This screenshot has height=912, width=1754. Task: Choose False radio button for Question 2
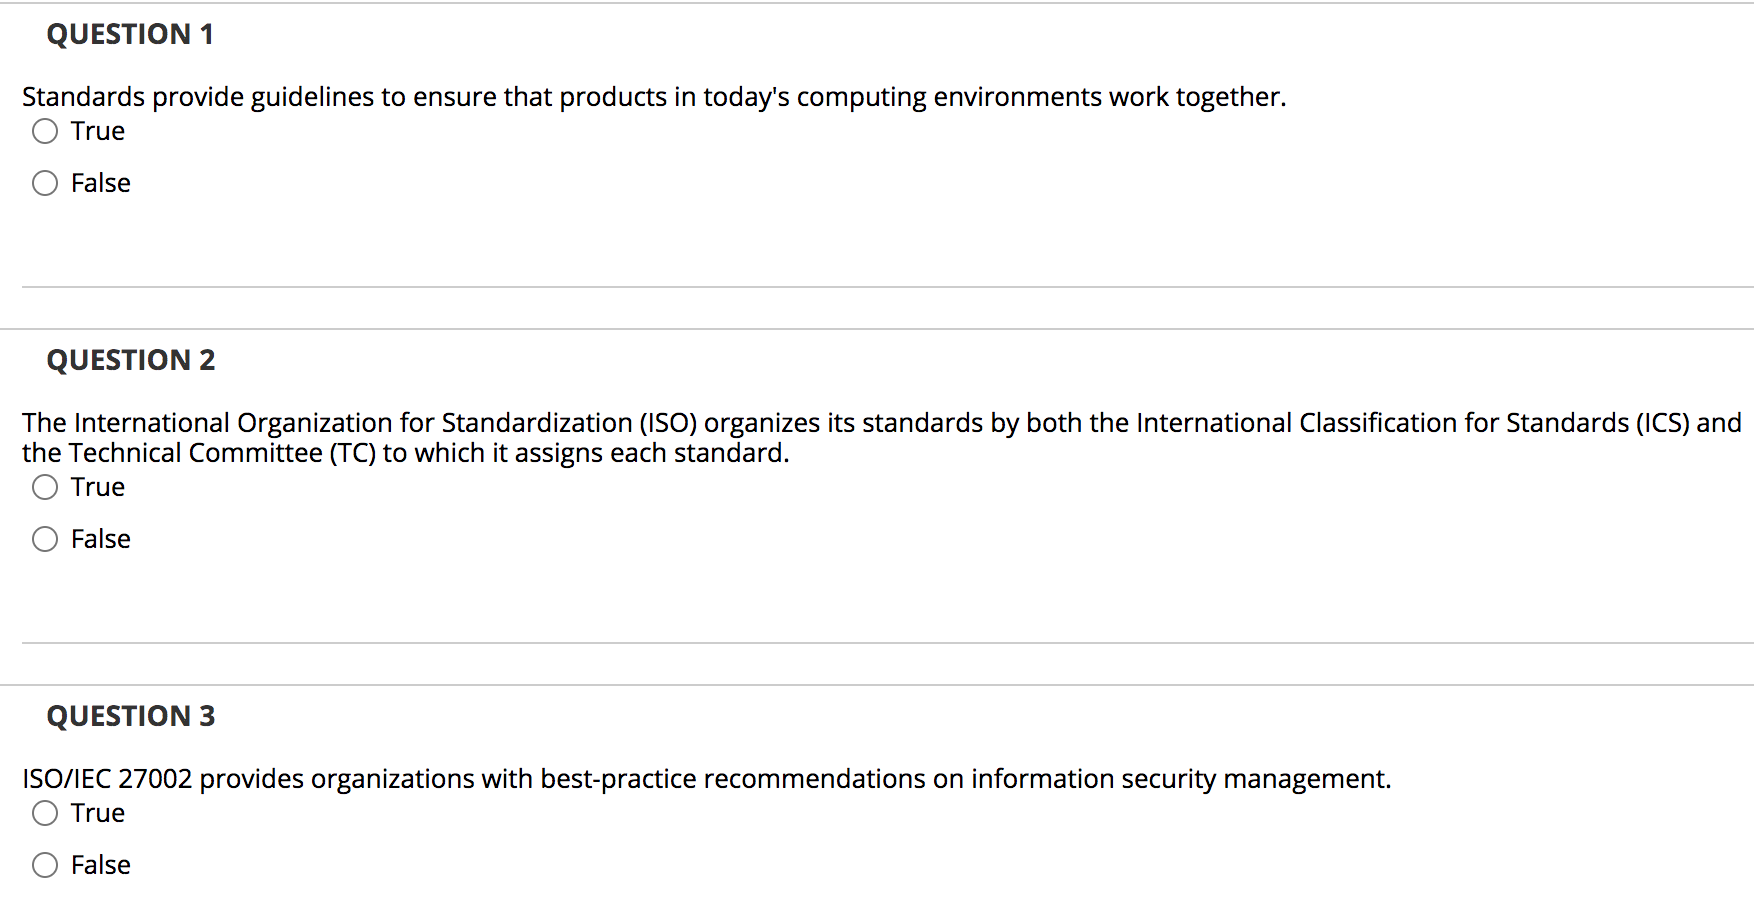45,540
